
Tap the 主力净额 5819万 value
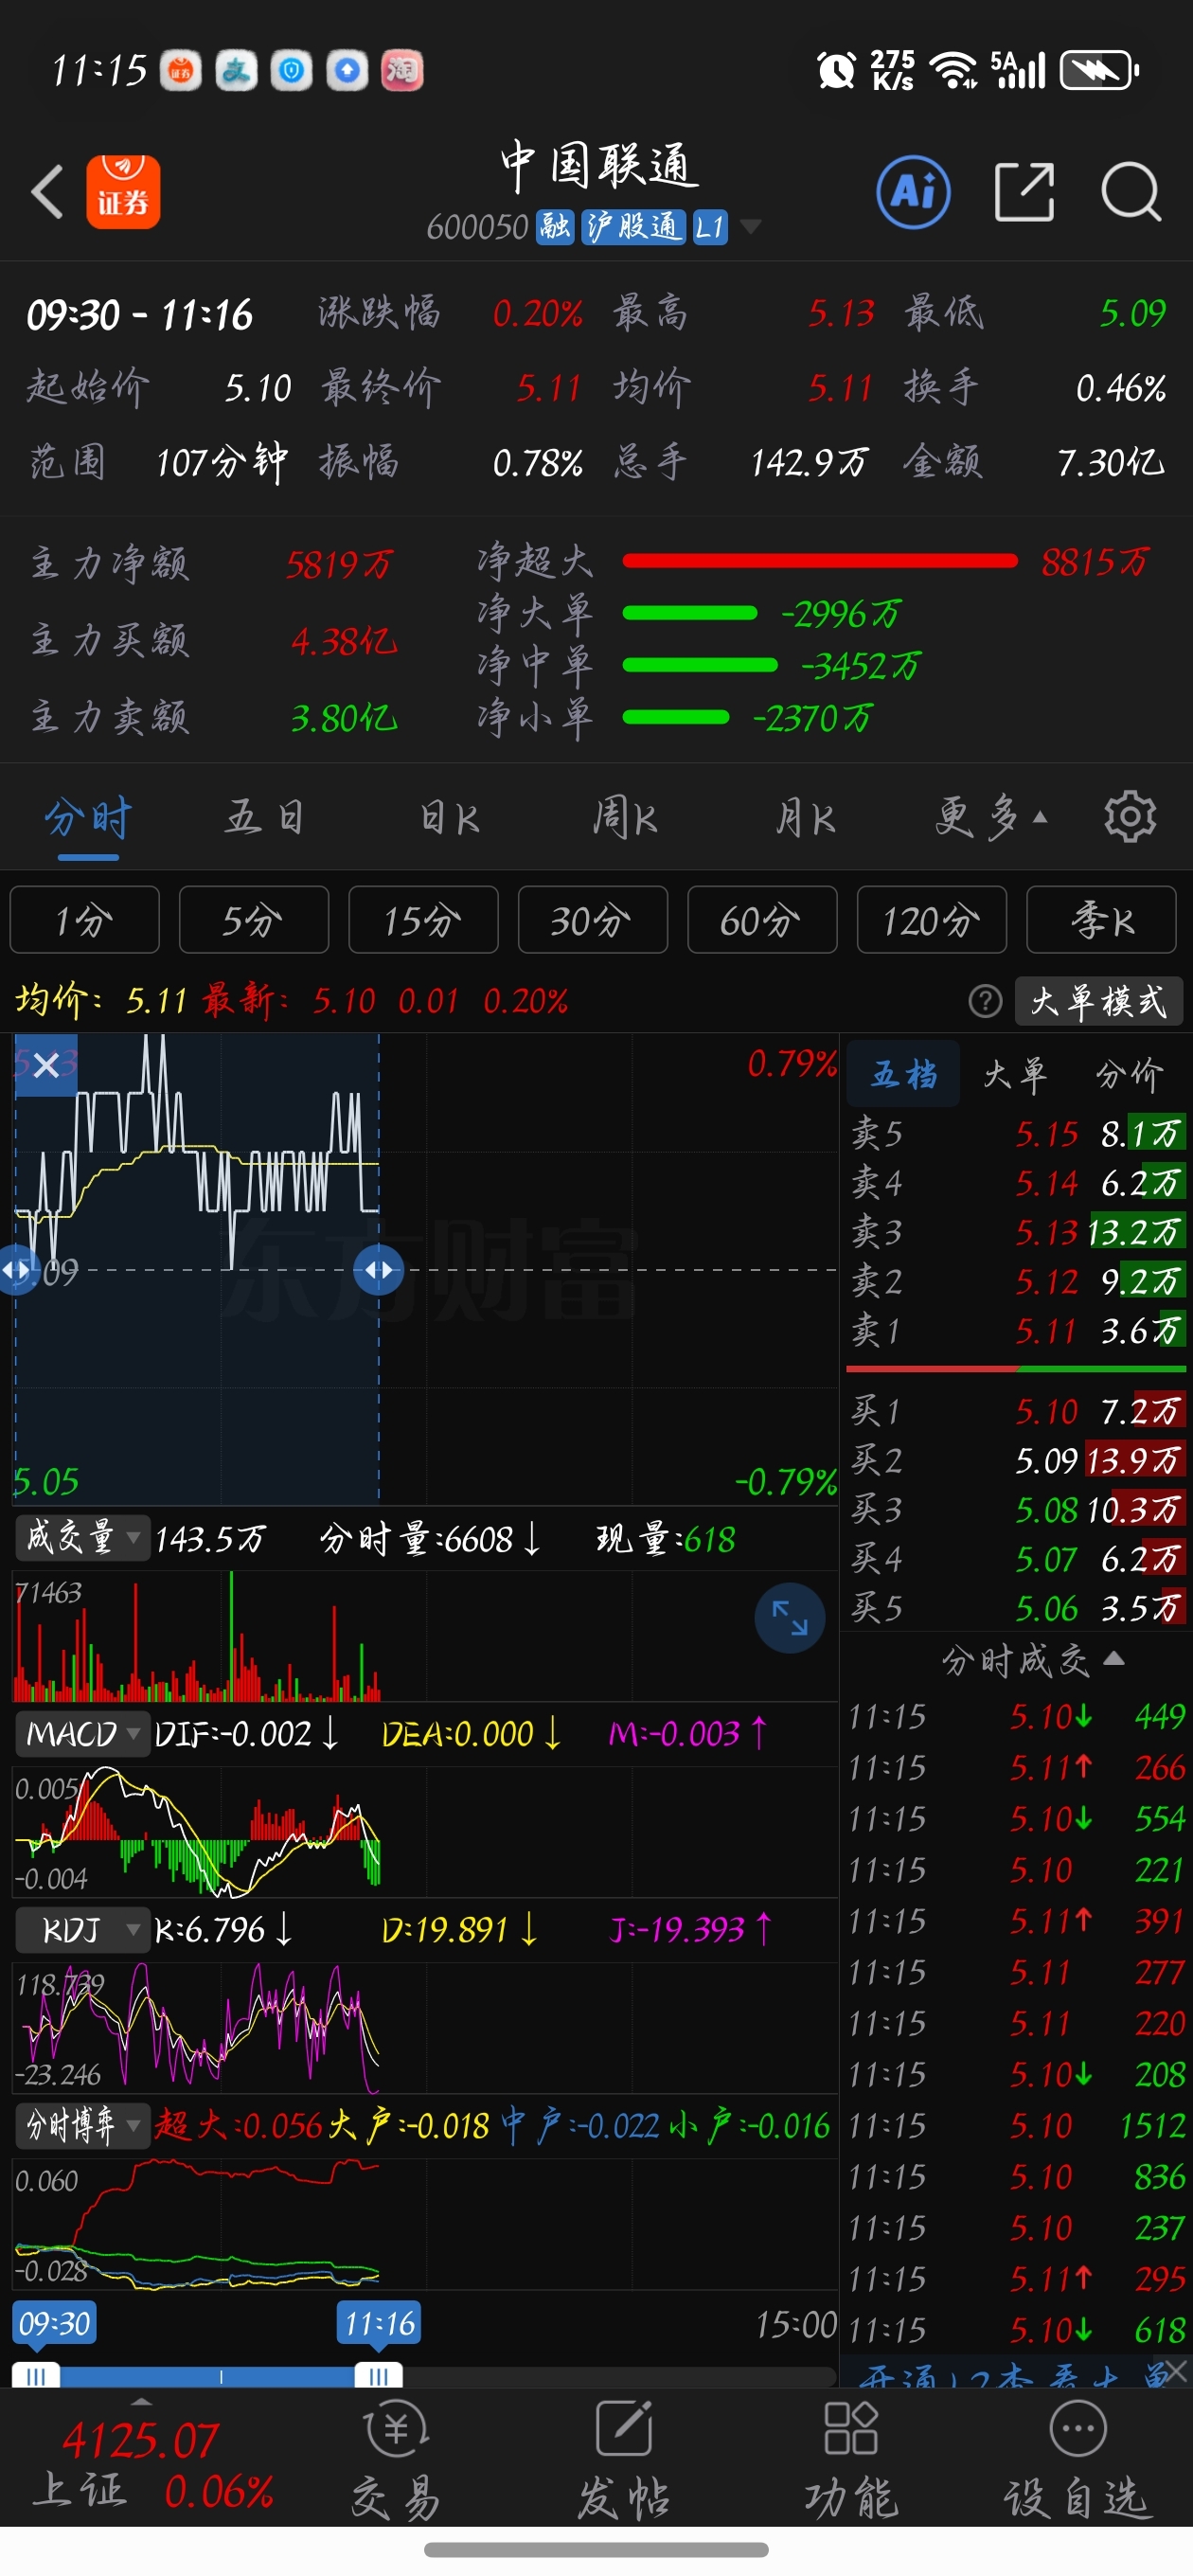(339, 565)
